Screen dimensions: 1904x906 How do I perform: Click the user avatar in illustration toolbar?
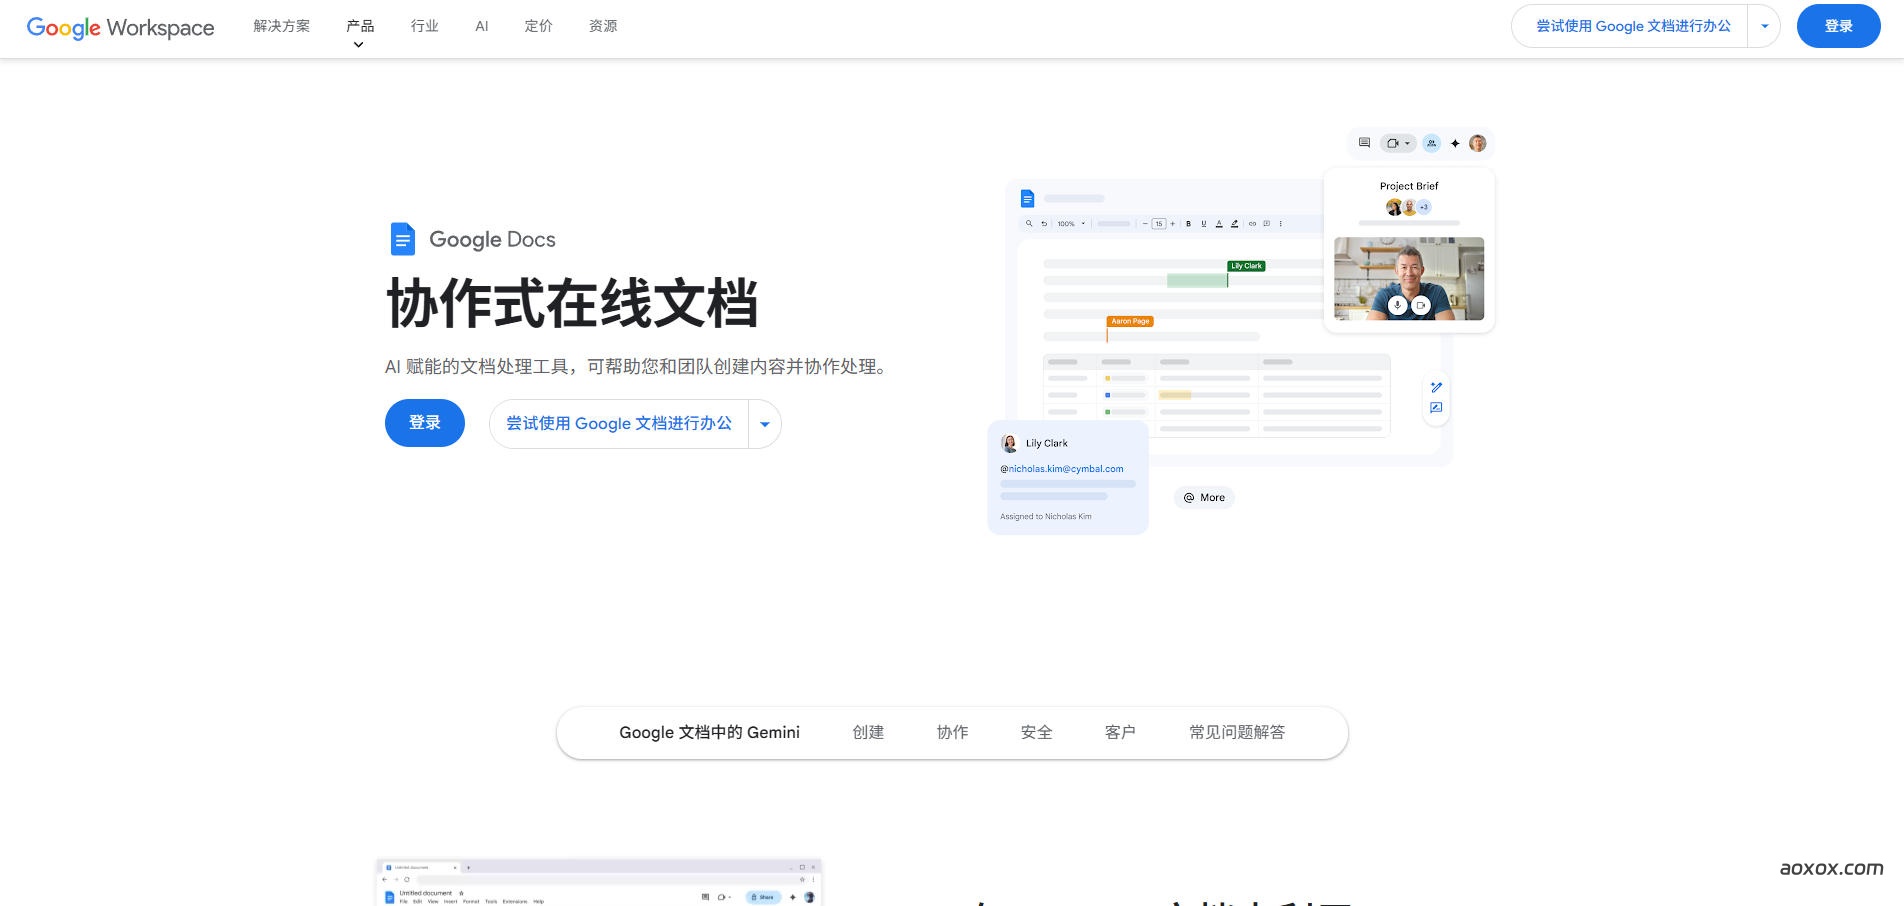click(1478, 143)
